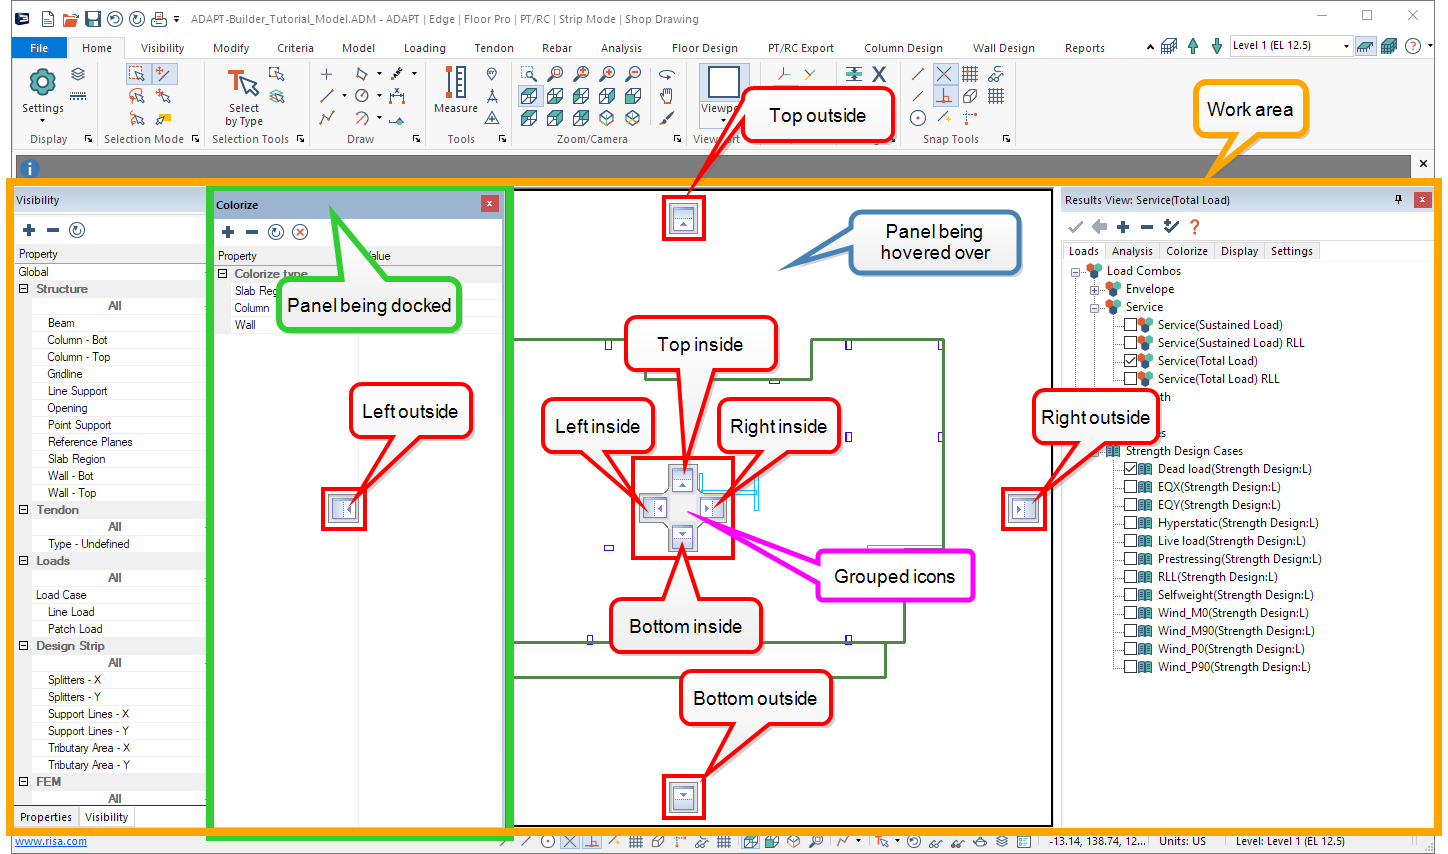1448x854 pixels.
Task: Click the help question mark in Results View
Action: 1194,227
